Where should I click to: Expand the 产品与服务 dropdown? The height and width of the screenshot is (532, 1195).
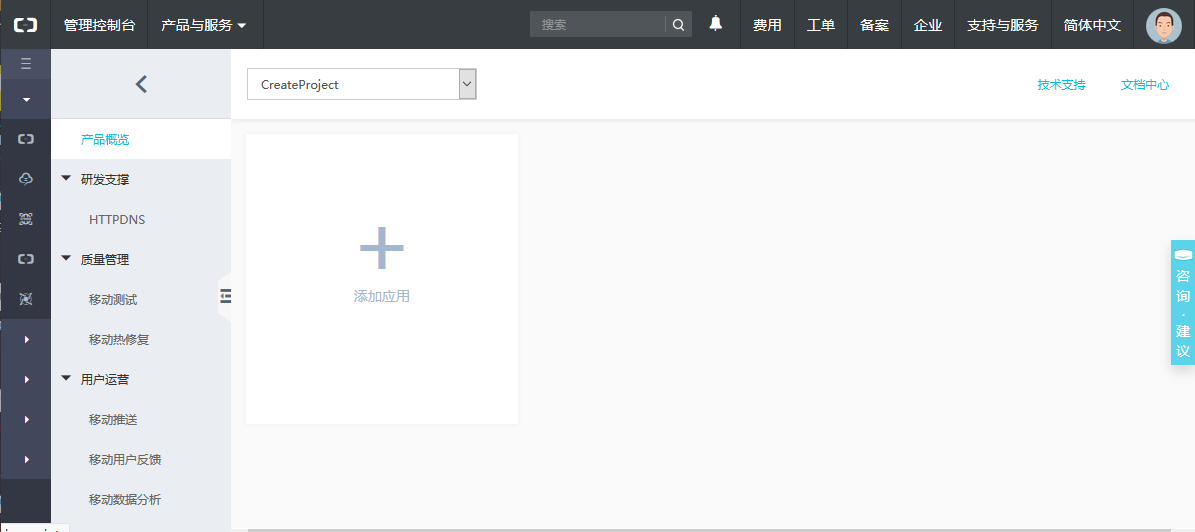pos(204,24)
